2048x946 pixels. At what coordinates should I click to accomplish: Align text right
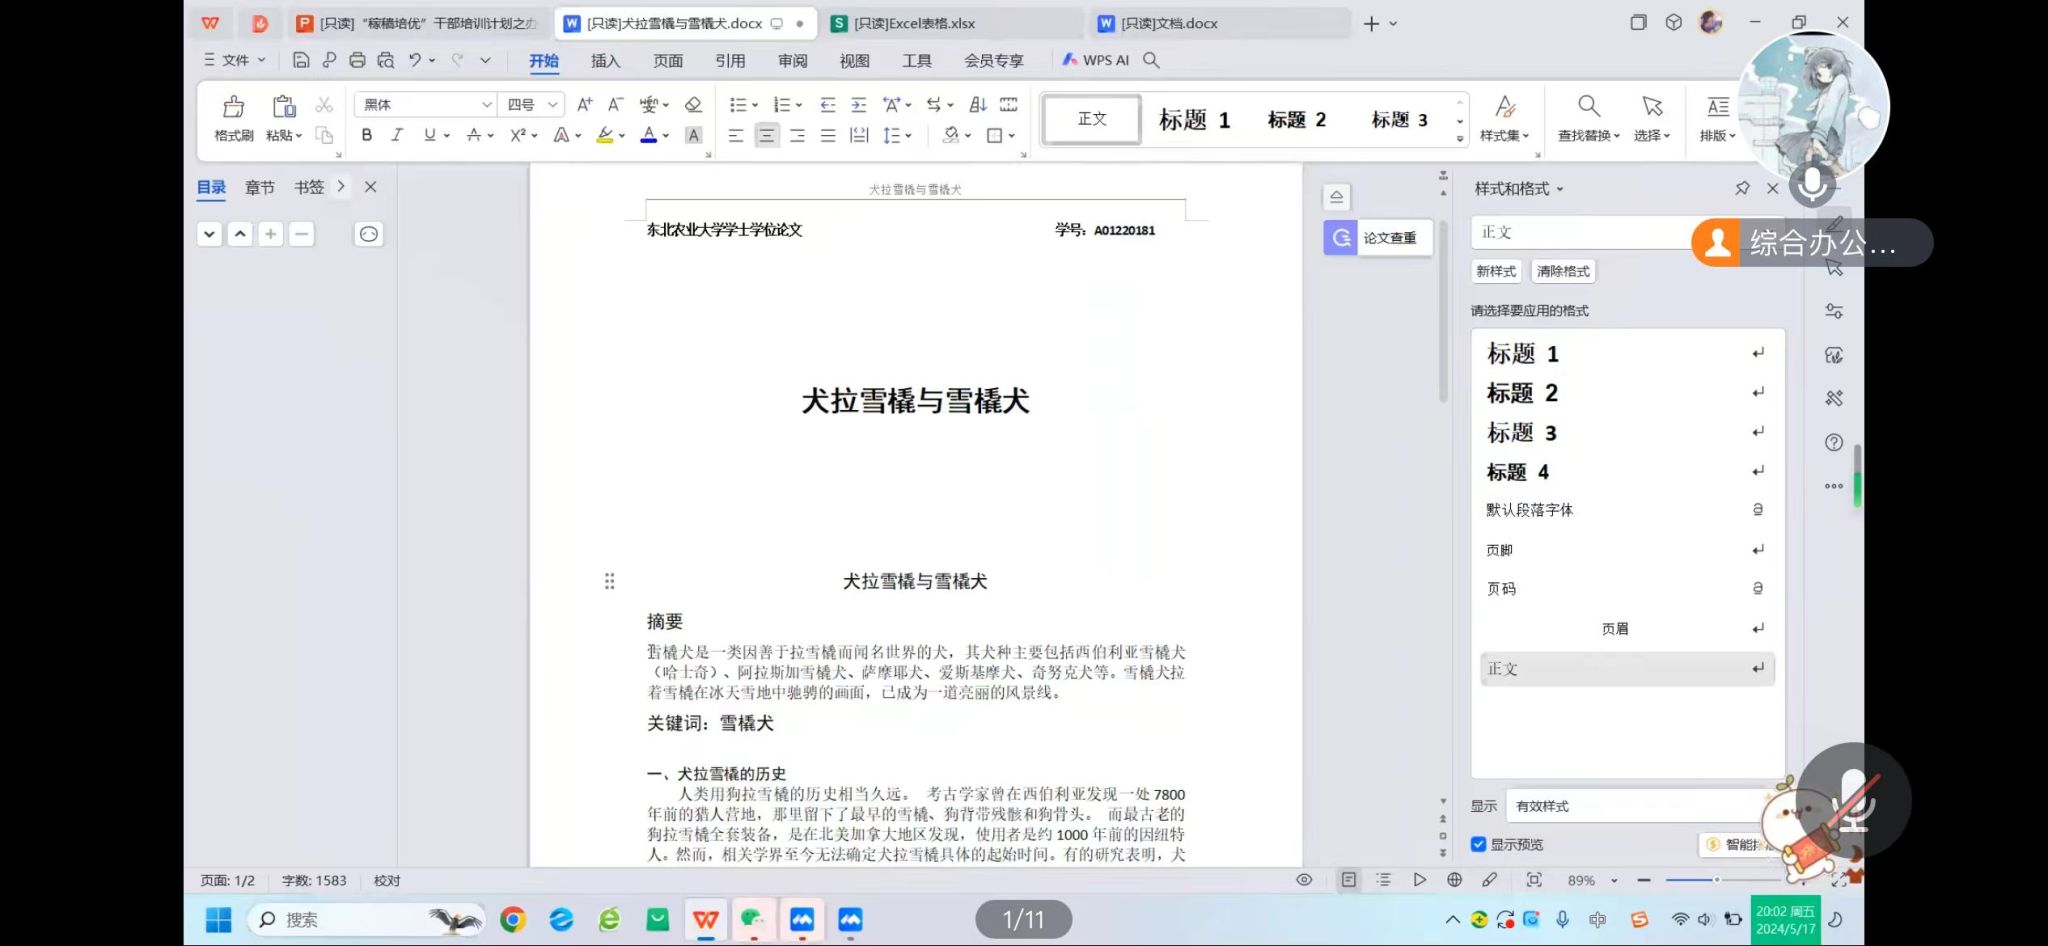tap(797, 135)
